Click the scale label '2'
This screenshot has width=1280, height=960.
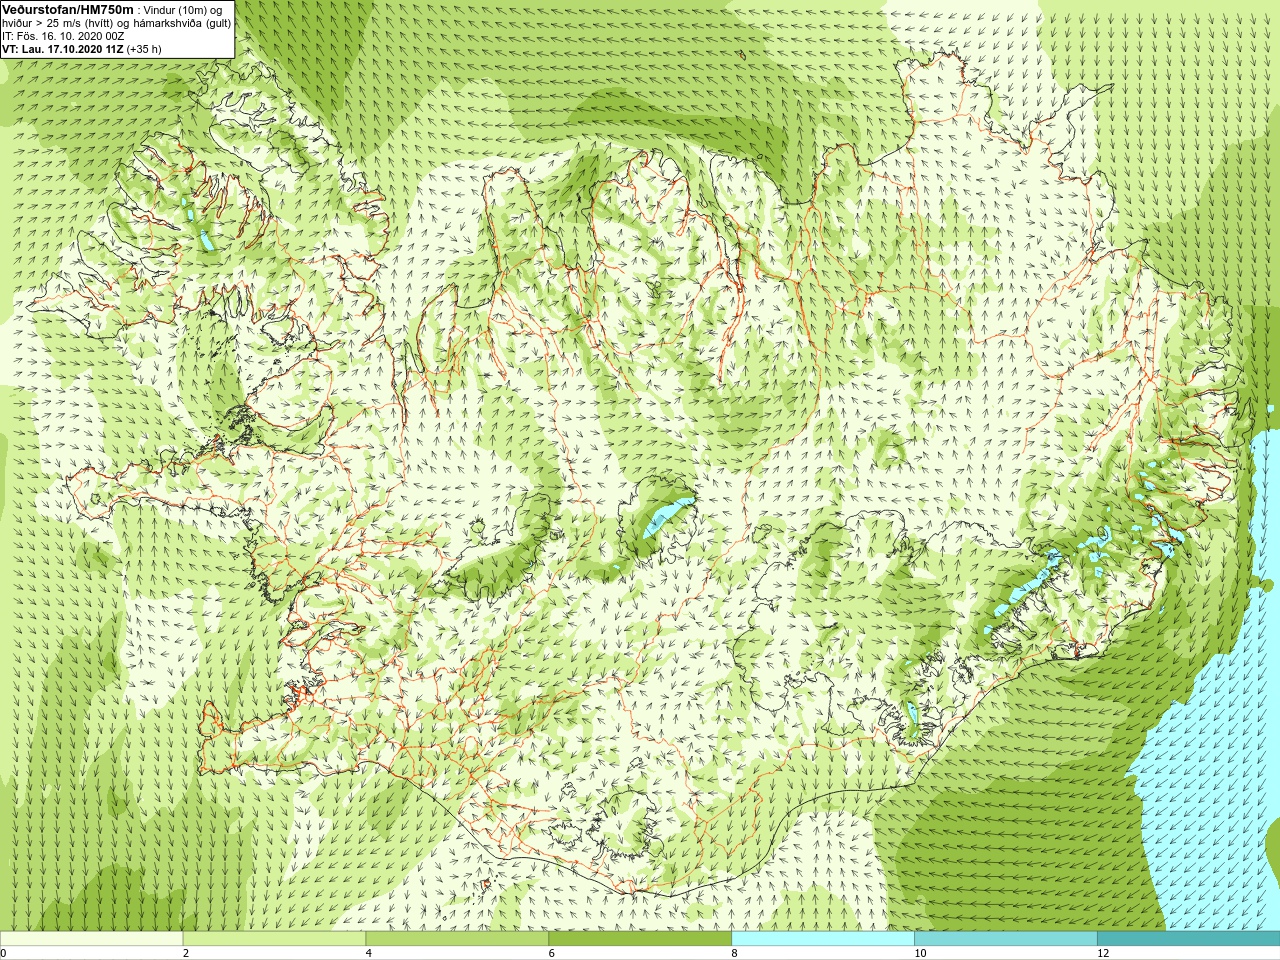point(186,953)
